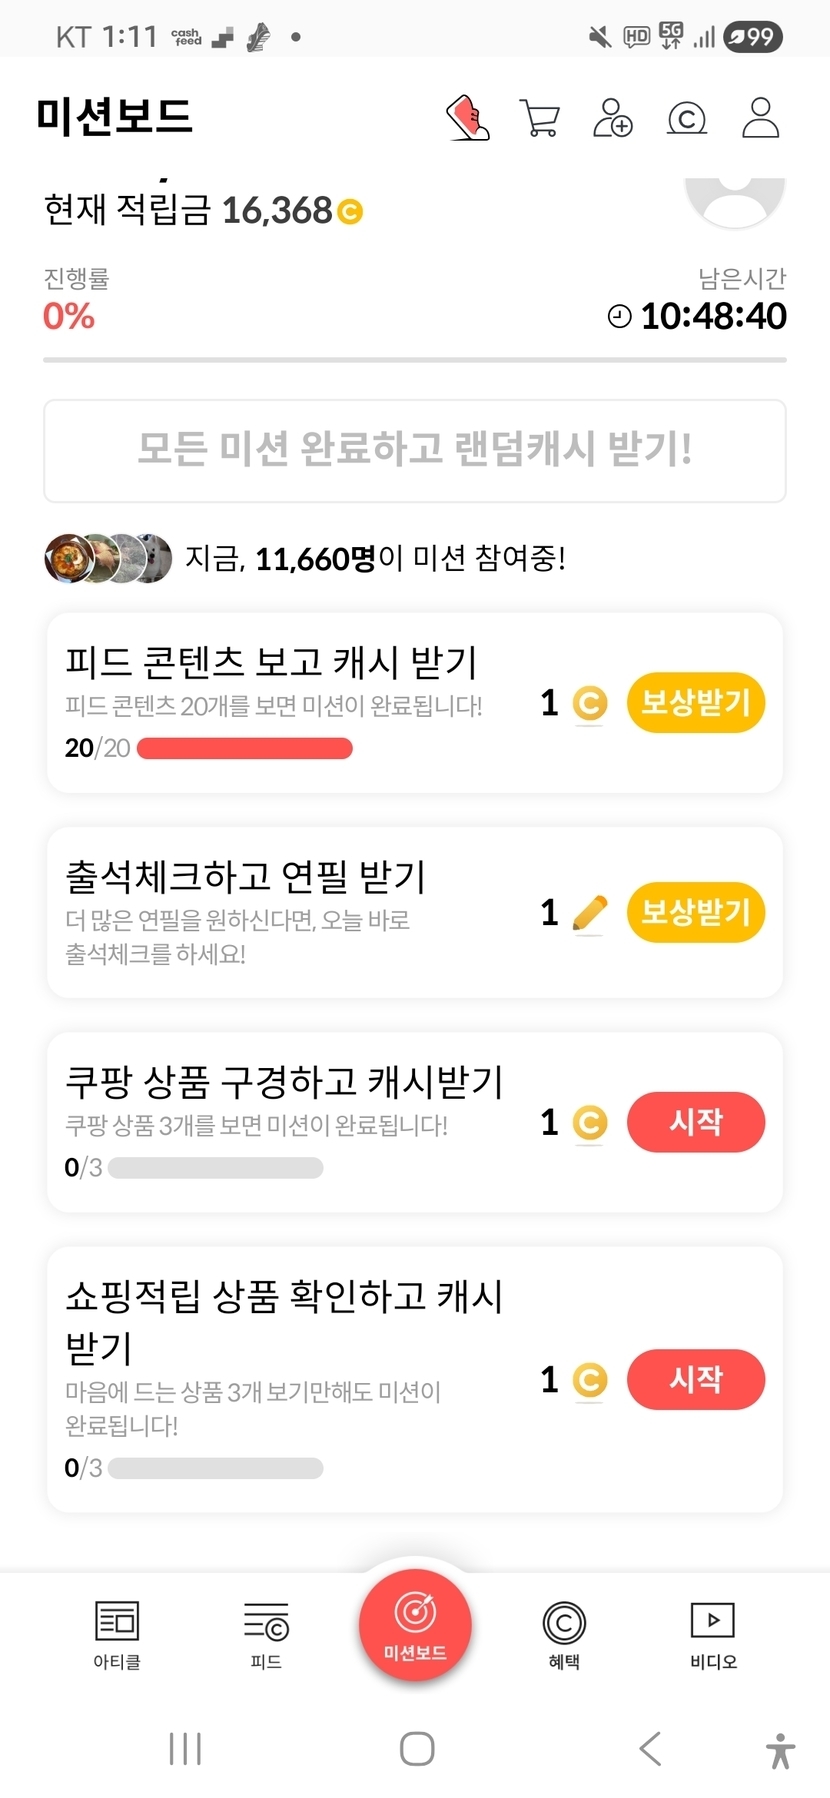Tap the accessibility figure icon
Image resolution: width=830 pixels, height=1798 pixels.
[x=780, y=1750]
